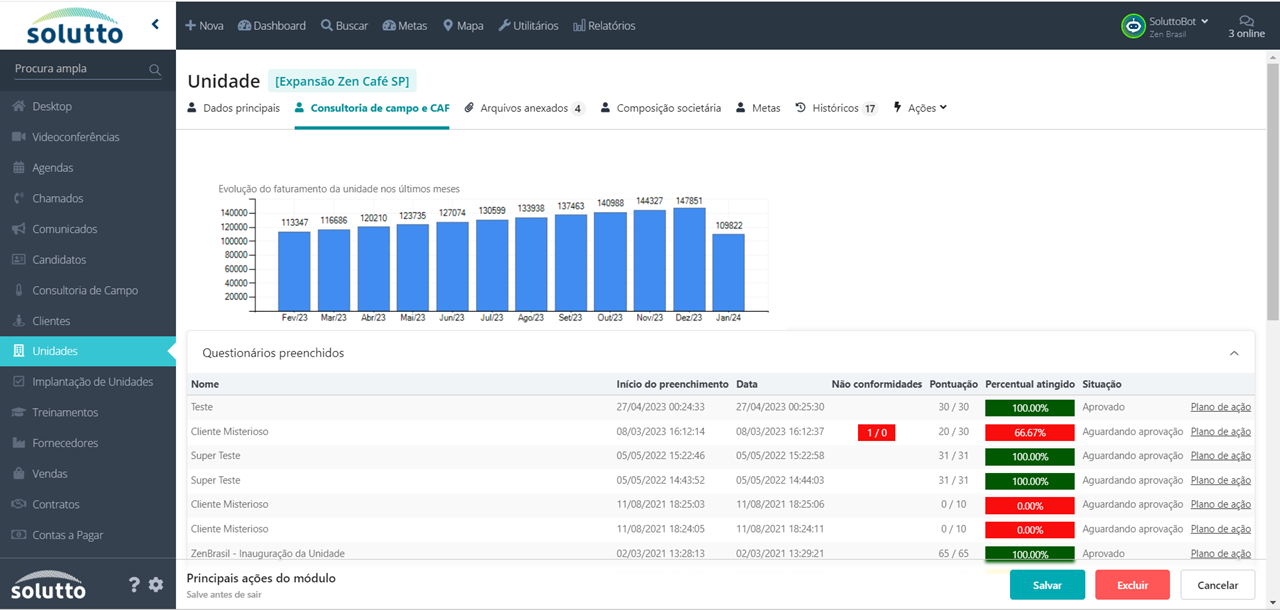Click the Expansão Zen Café SP badge
1280x610 pixels.
click(341, 81)
